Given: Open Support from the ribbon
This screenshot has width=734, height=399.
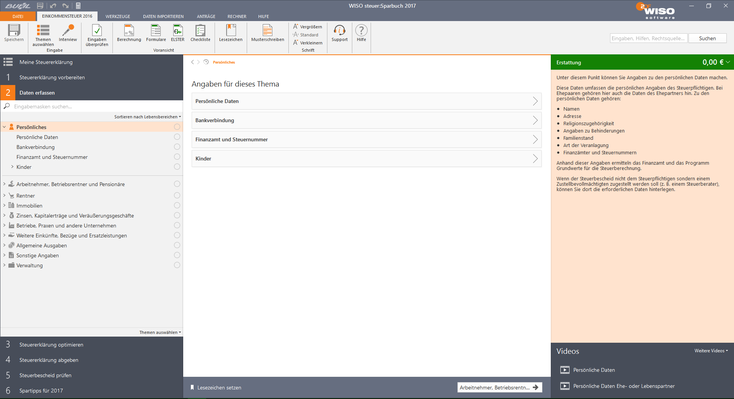Looking at the screenshot, I should pos(339,33).
